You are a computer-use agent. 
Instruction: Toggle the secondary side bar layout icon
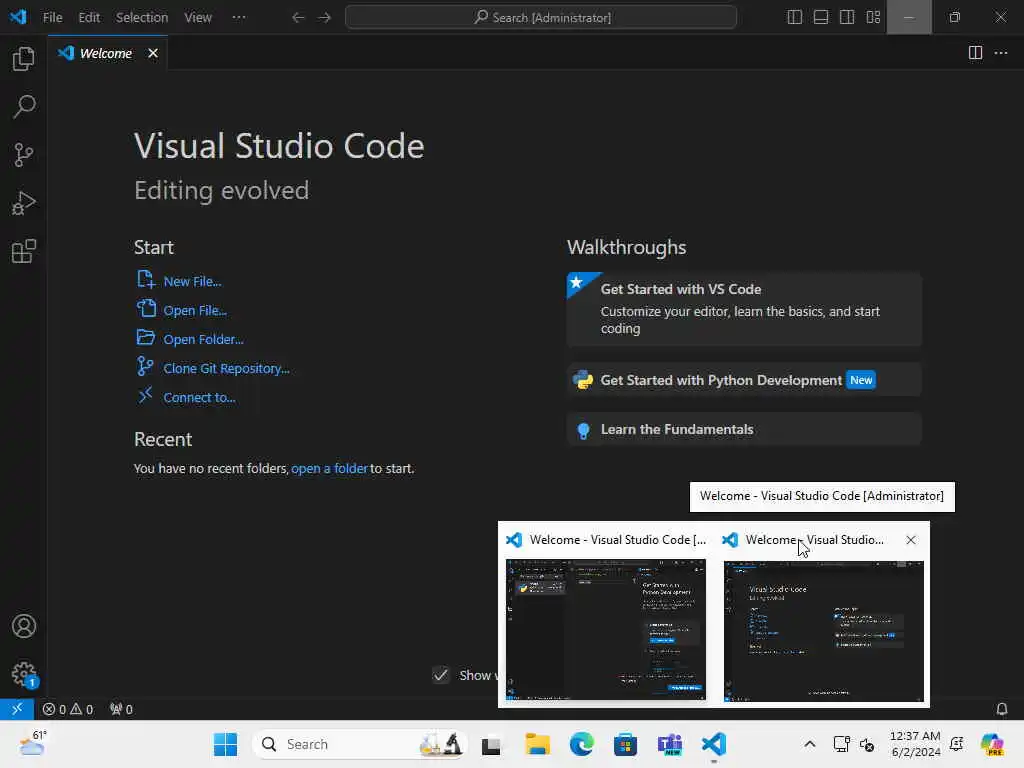(x=846, y=18)
